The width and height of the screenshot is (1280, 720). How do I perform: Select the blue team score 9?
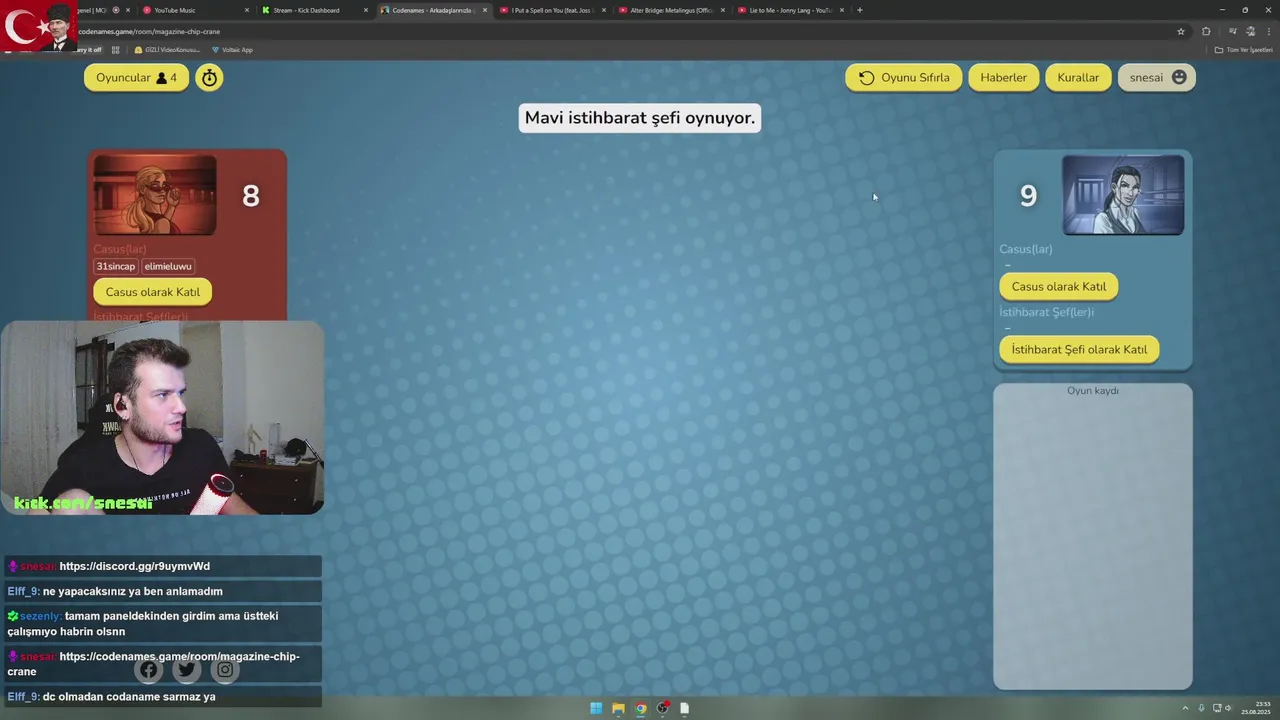click(x=1028, y=196)
